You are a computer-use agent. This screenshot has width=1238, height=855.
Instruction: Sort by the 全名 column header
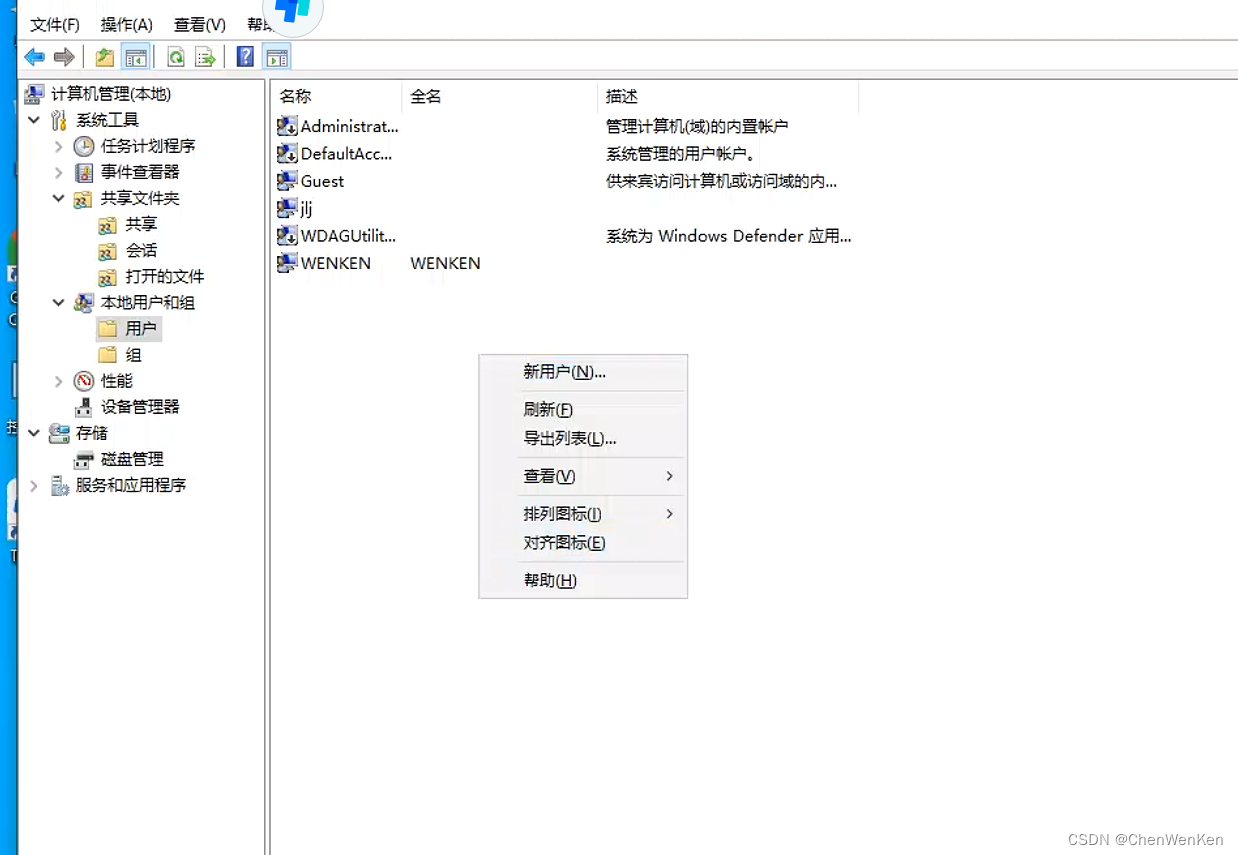[500, 96]
